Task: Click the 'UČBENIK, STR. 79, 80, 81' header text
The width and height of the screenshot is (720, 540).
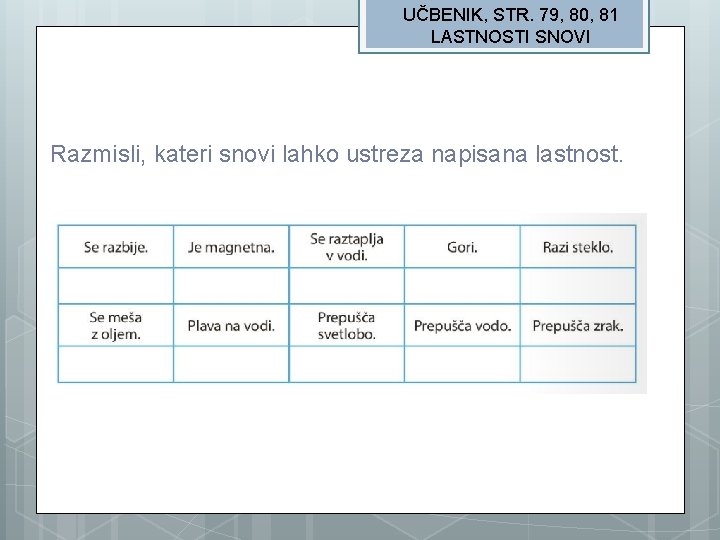Action: tap(510, 15)
